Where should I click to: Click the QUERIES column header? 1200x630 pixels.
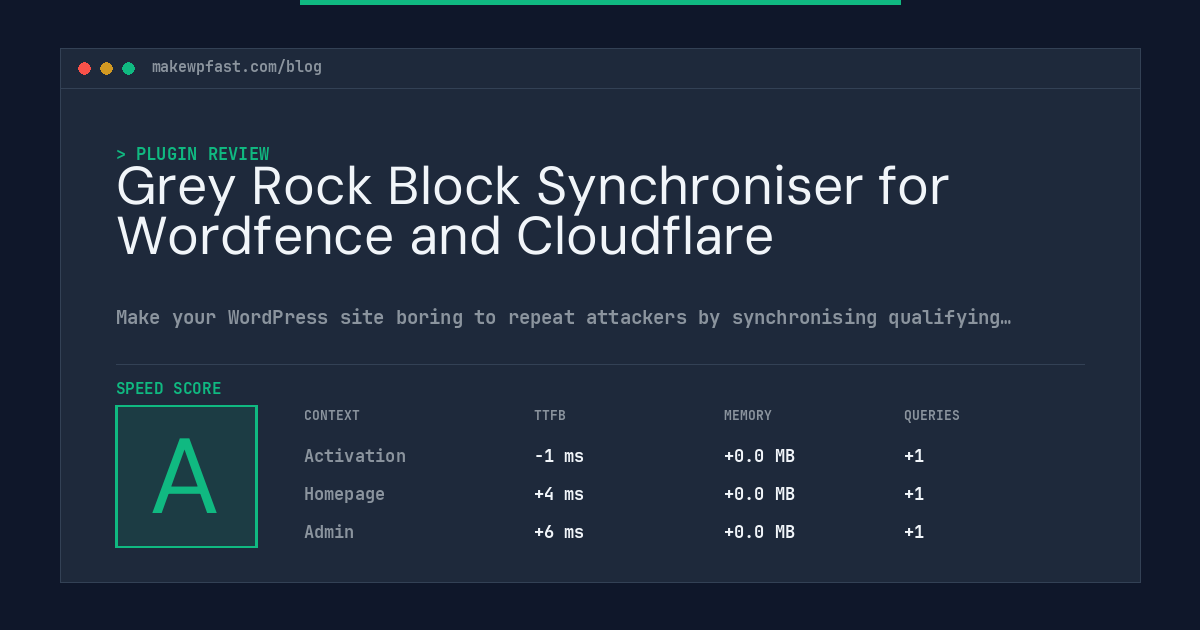pyautogui.click(x=932, y=416)
